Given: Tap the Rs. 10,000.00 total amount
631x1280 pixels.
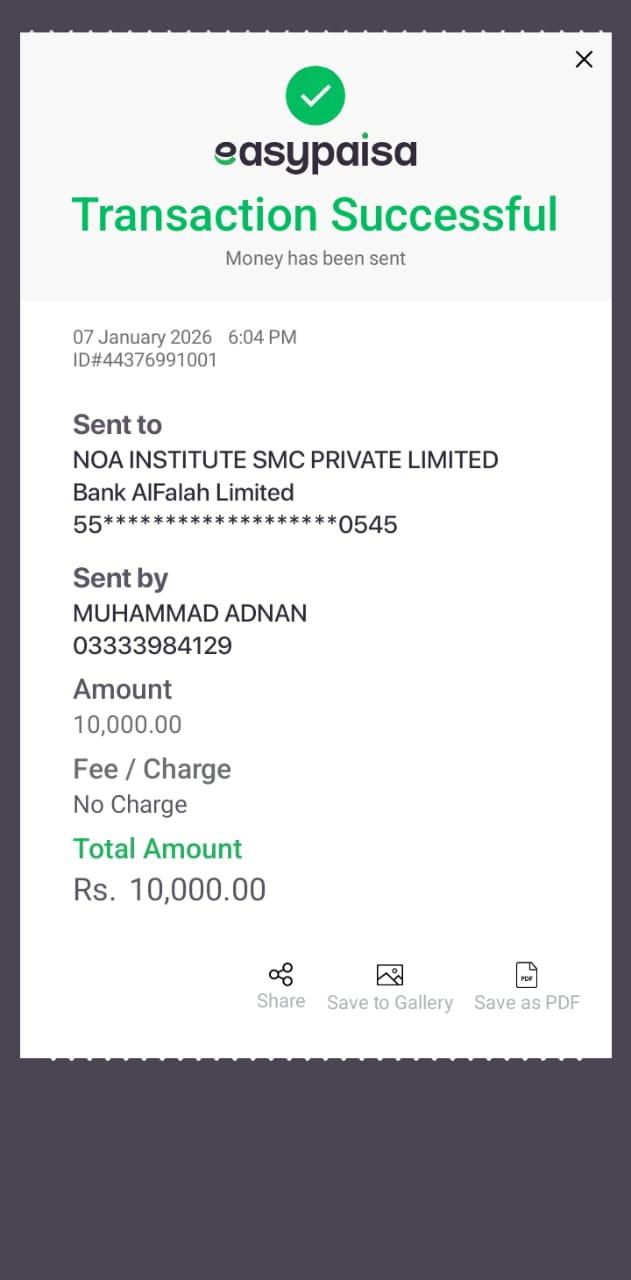Looking at the screenshot, I should 170,889.
